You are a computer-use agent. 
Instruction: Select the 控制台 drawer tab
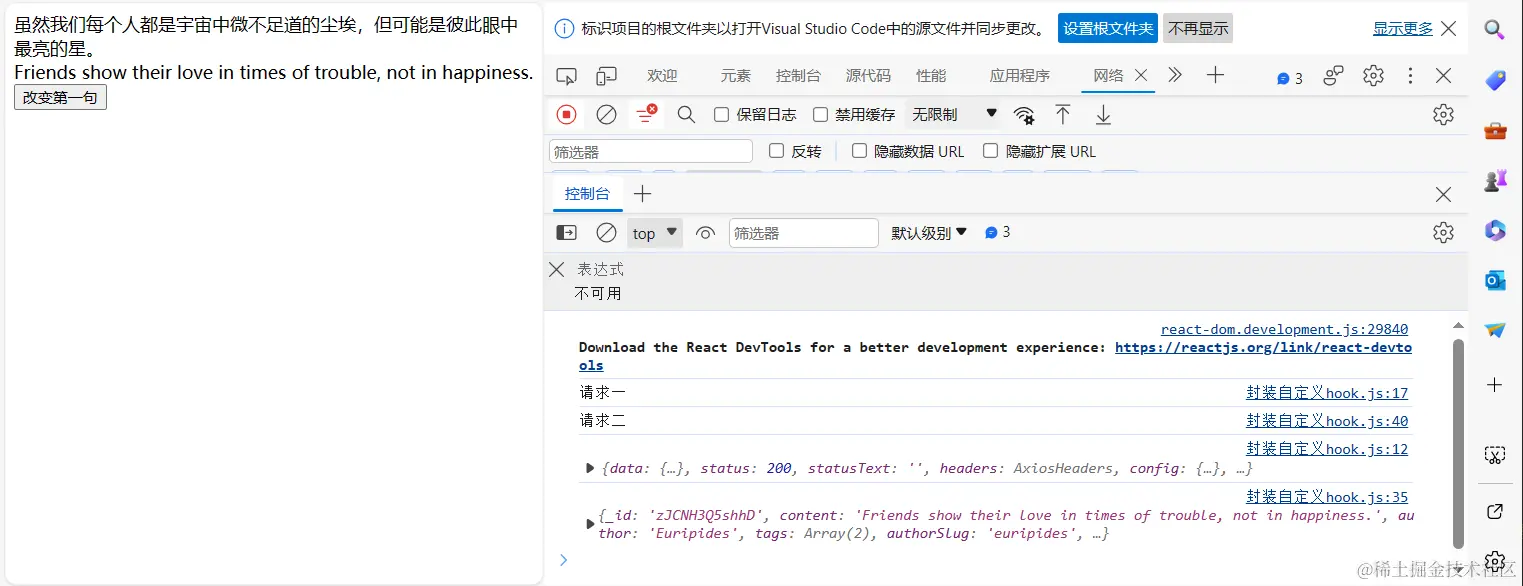coord(587,194)
